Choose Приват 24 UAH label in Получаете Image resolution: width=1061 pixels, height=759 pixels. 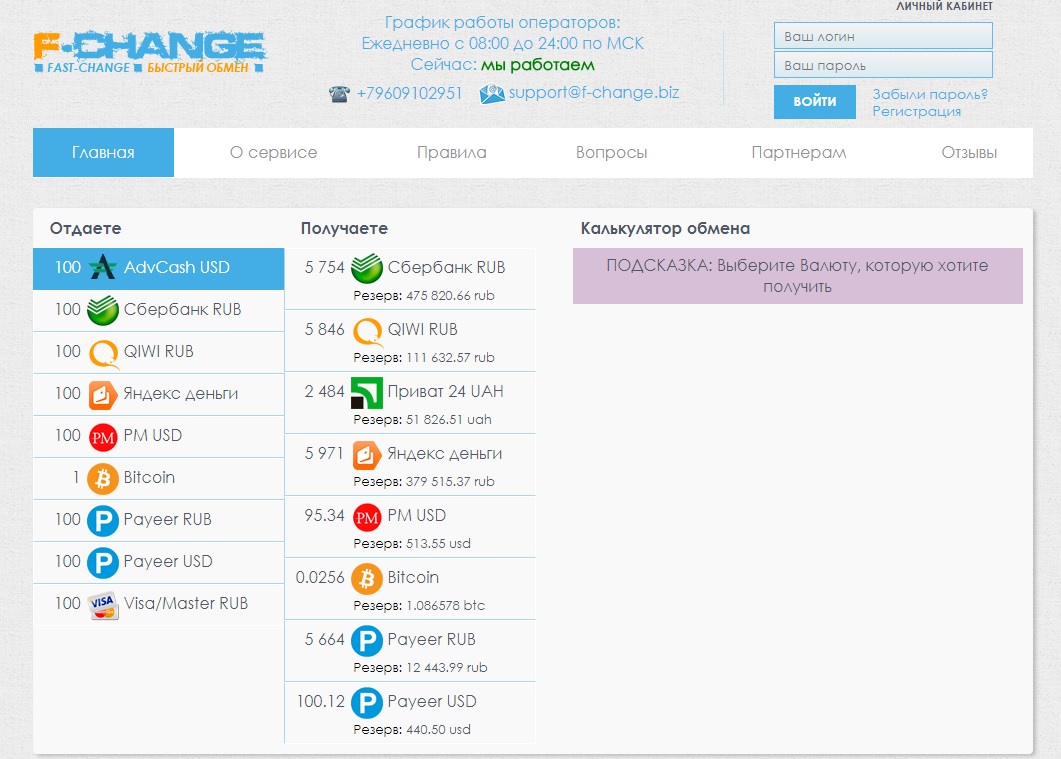click(x=445, y=392)
